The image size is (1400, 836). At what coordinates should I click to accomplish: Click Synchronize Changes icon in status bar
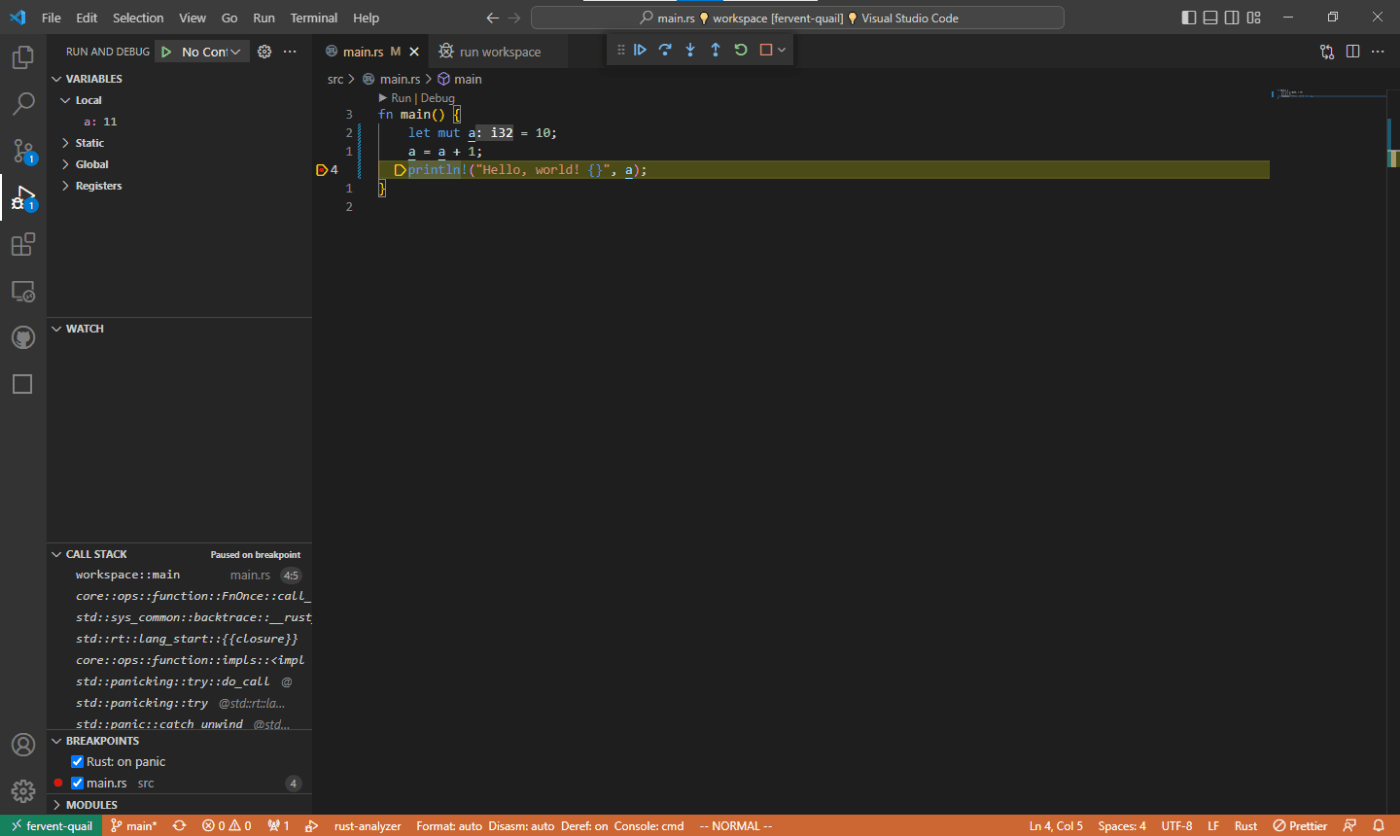click(179, 826)
